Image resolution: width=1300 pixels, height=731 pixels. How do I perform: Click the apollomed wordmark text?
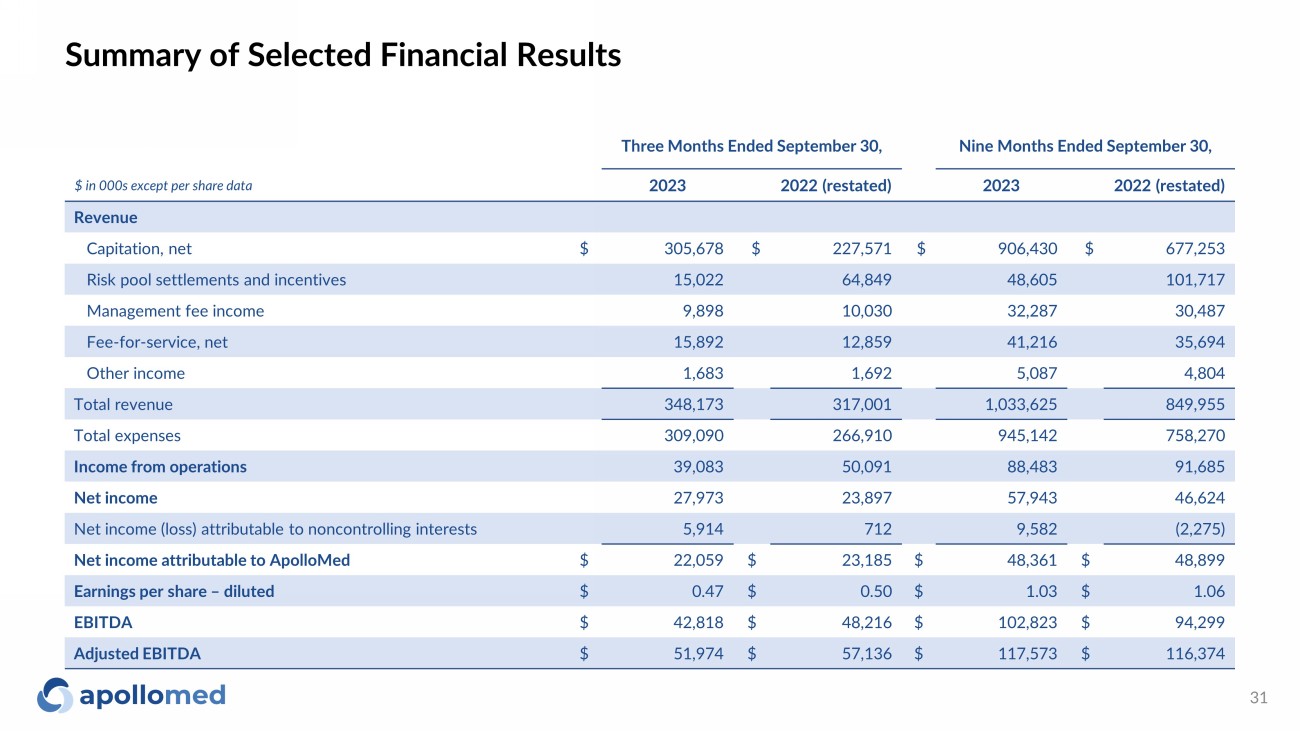coord(153,695)
